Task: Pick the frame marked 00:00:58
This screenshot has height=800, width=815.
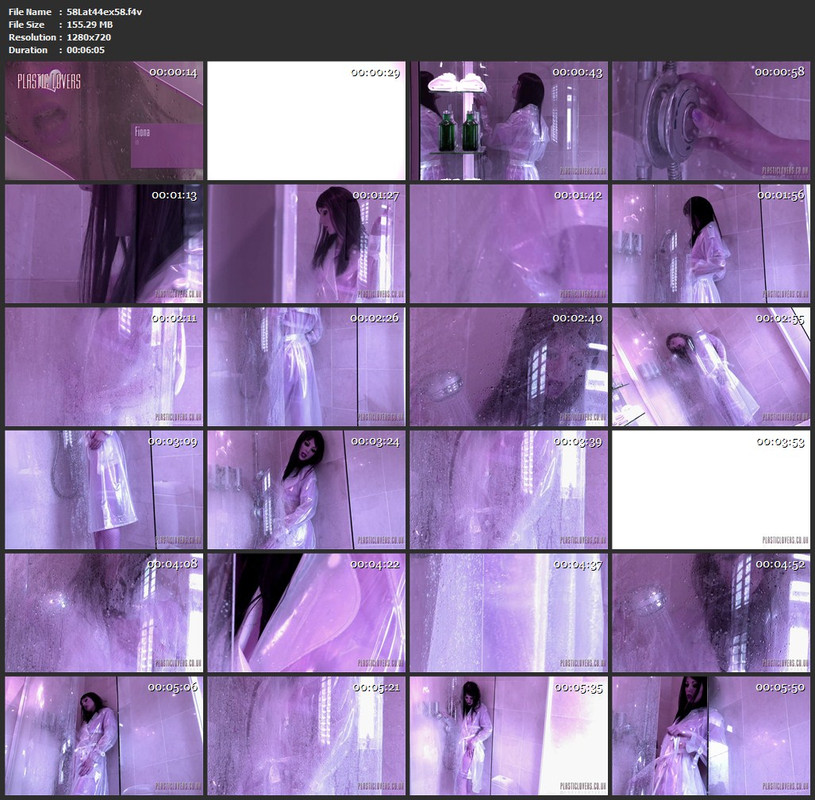Action: tap(711, 121)
